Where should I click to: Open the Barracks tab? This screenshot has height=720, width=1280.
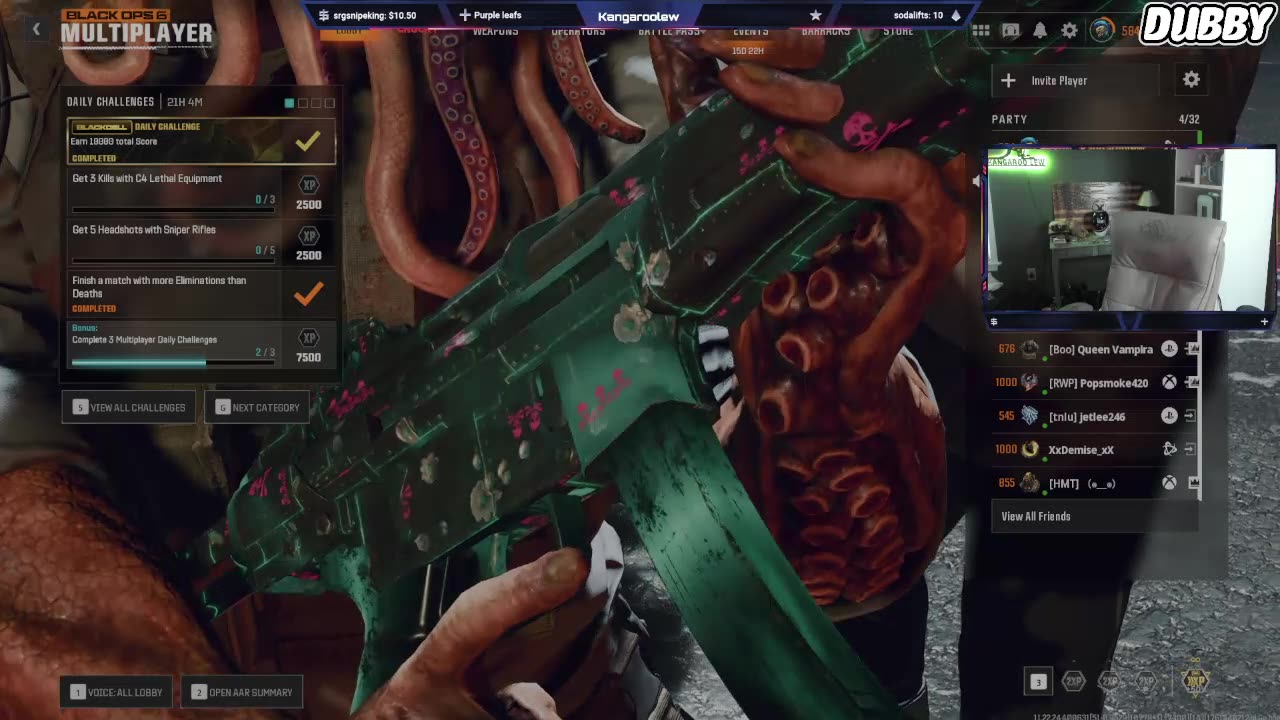click(x=826, y=31)
